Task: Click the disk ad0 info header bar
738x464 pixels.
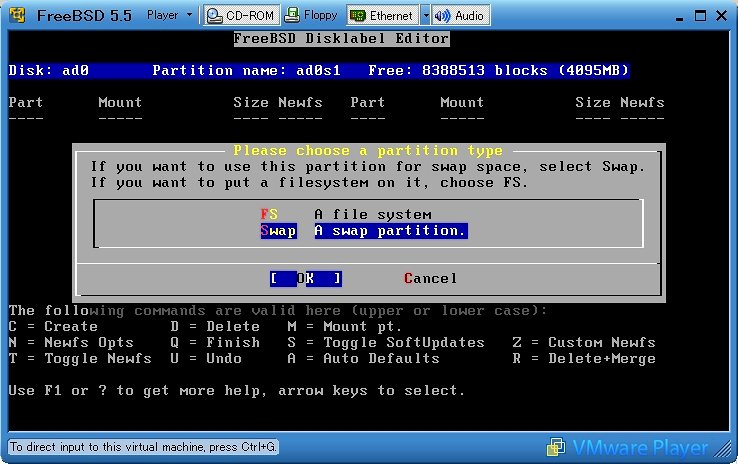Action: [x=319, y=70]
